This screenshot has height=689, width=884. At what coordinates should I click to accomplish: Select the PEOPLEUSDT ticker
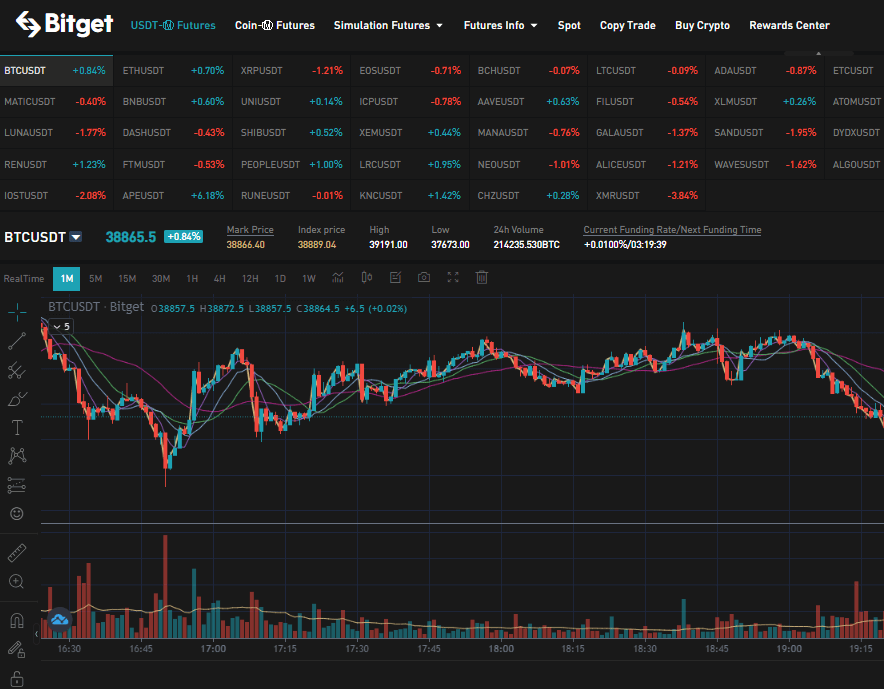point(291,165)
